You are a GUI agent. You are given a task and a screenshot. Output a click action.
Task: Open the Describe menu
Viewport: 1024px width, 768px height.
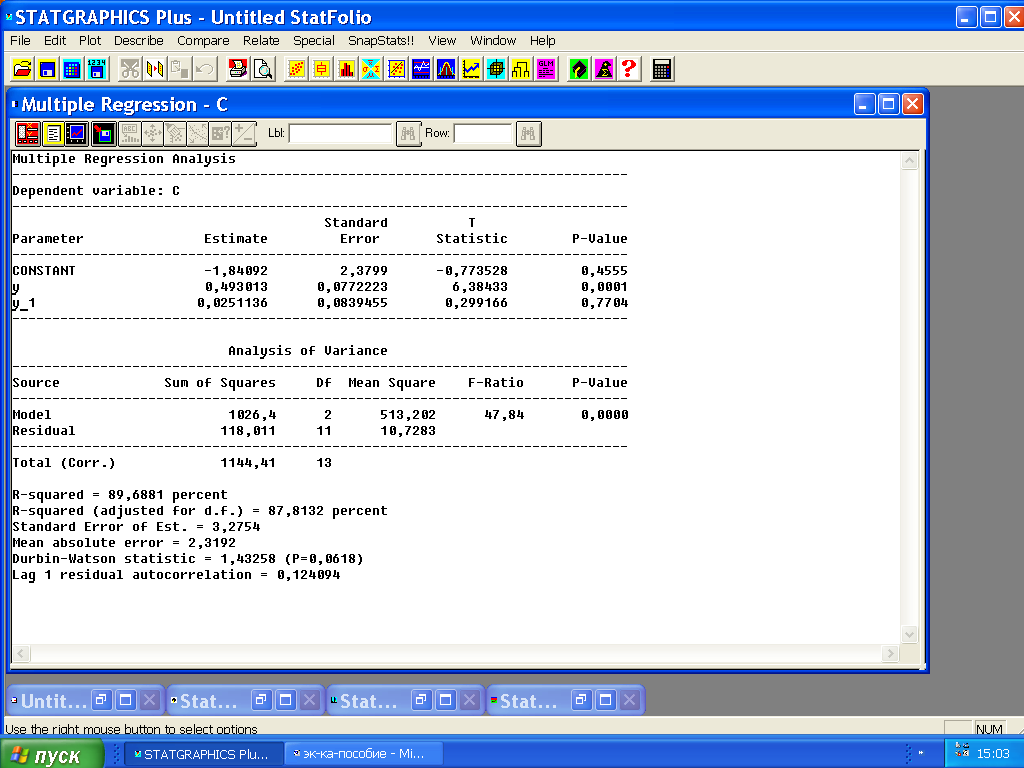pos(138,40)
